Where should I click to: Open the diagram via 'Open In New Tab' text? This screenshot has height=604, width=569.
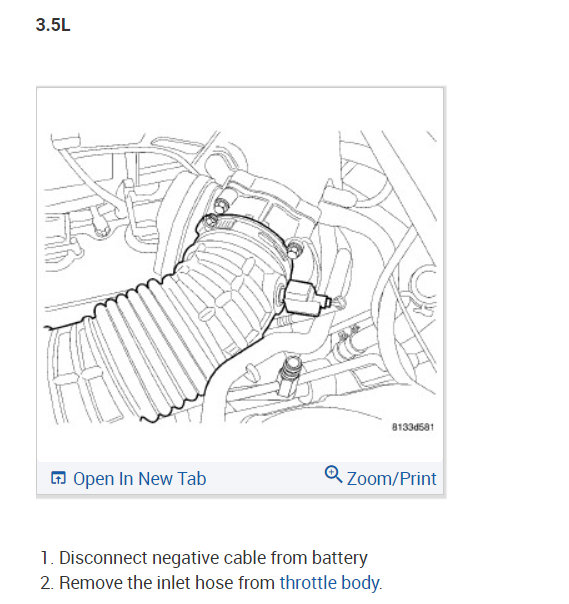(139, 479)
